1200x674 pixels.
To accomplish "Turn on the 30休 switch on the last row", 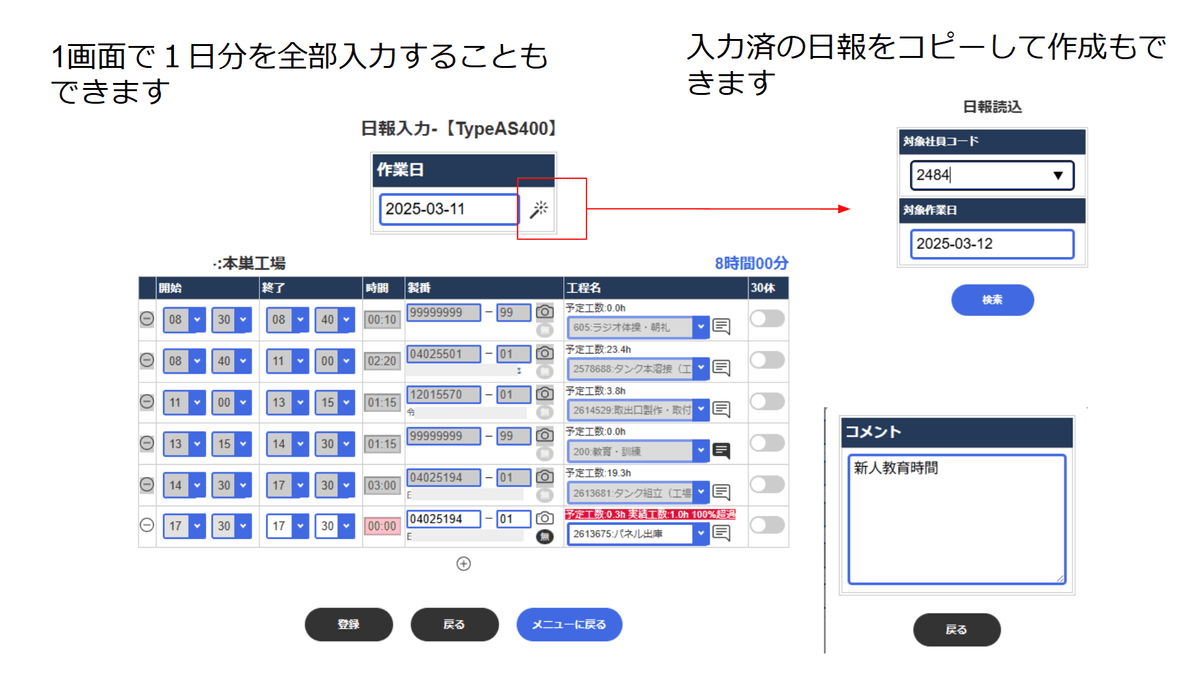I will point(768,524).
